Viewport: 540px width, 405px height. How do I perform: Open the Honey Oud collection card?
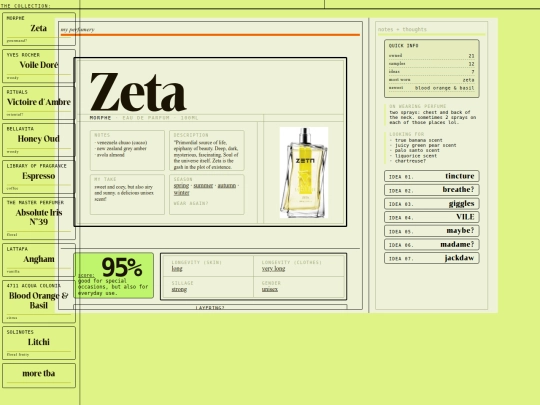(39, 140)
